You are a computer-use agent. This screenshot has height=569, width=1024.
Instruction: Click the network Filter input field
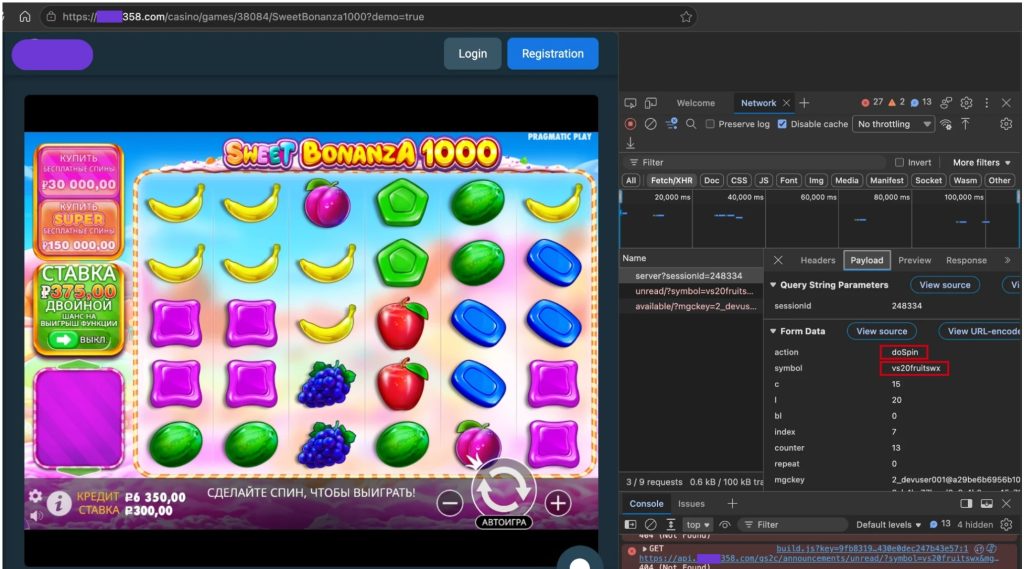[x=758, y=163]
